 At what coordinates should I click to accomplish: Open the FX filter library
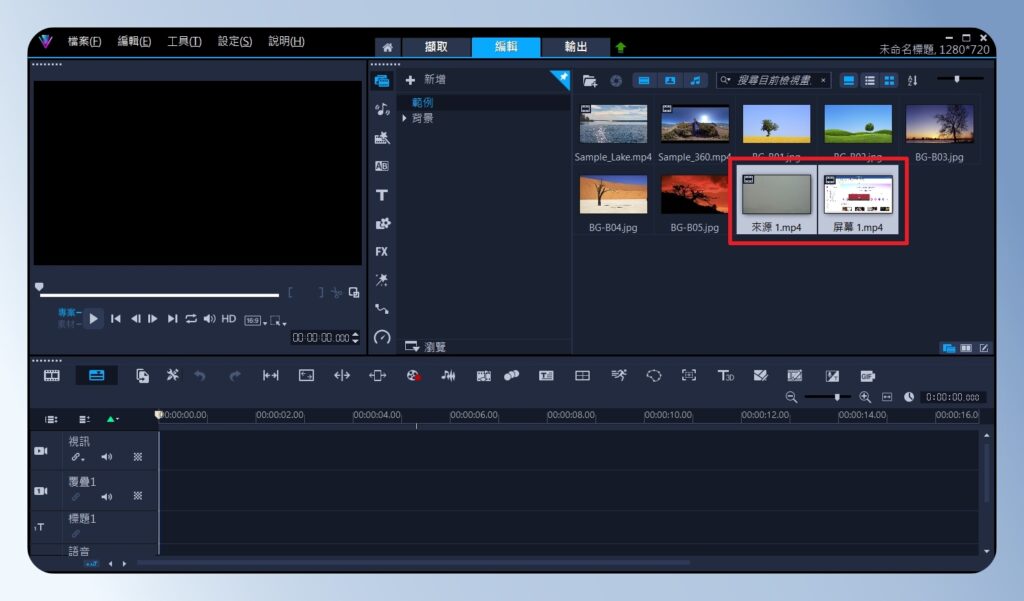point(382,252)
